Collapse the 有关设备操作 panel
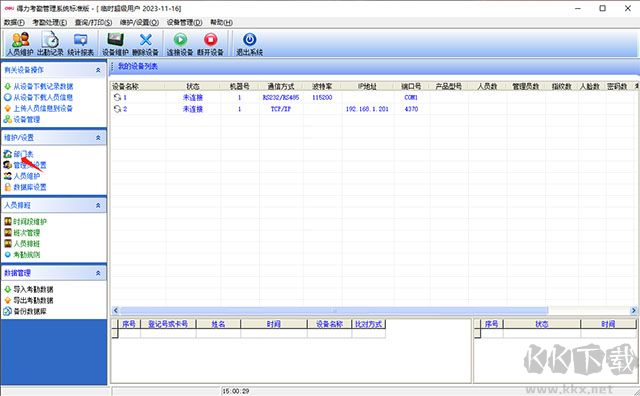The image size is (640, 396). [98, 70]
